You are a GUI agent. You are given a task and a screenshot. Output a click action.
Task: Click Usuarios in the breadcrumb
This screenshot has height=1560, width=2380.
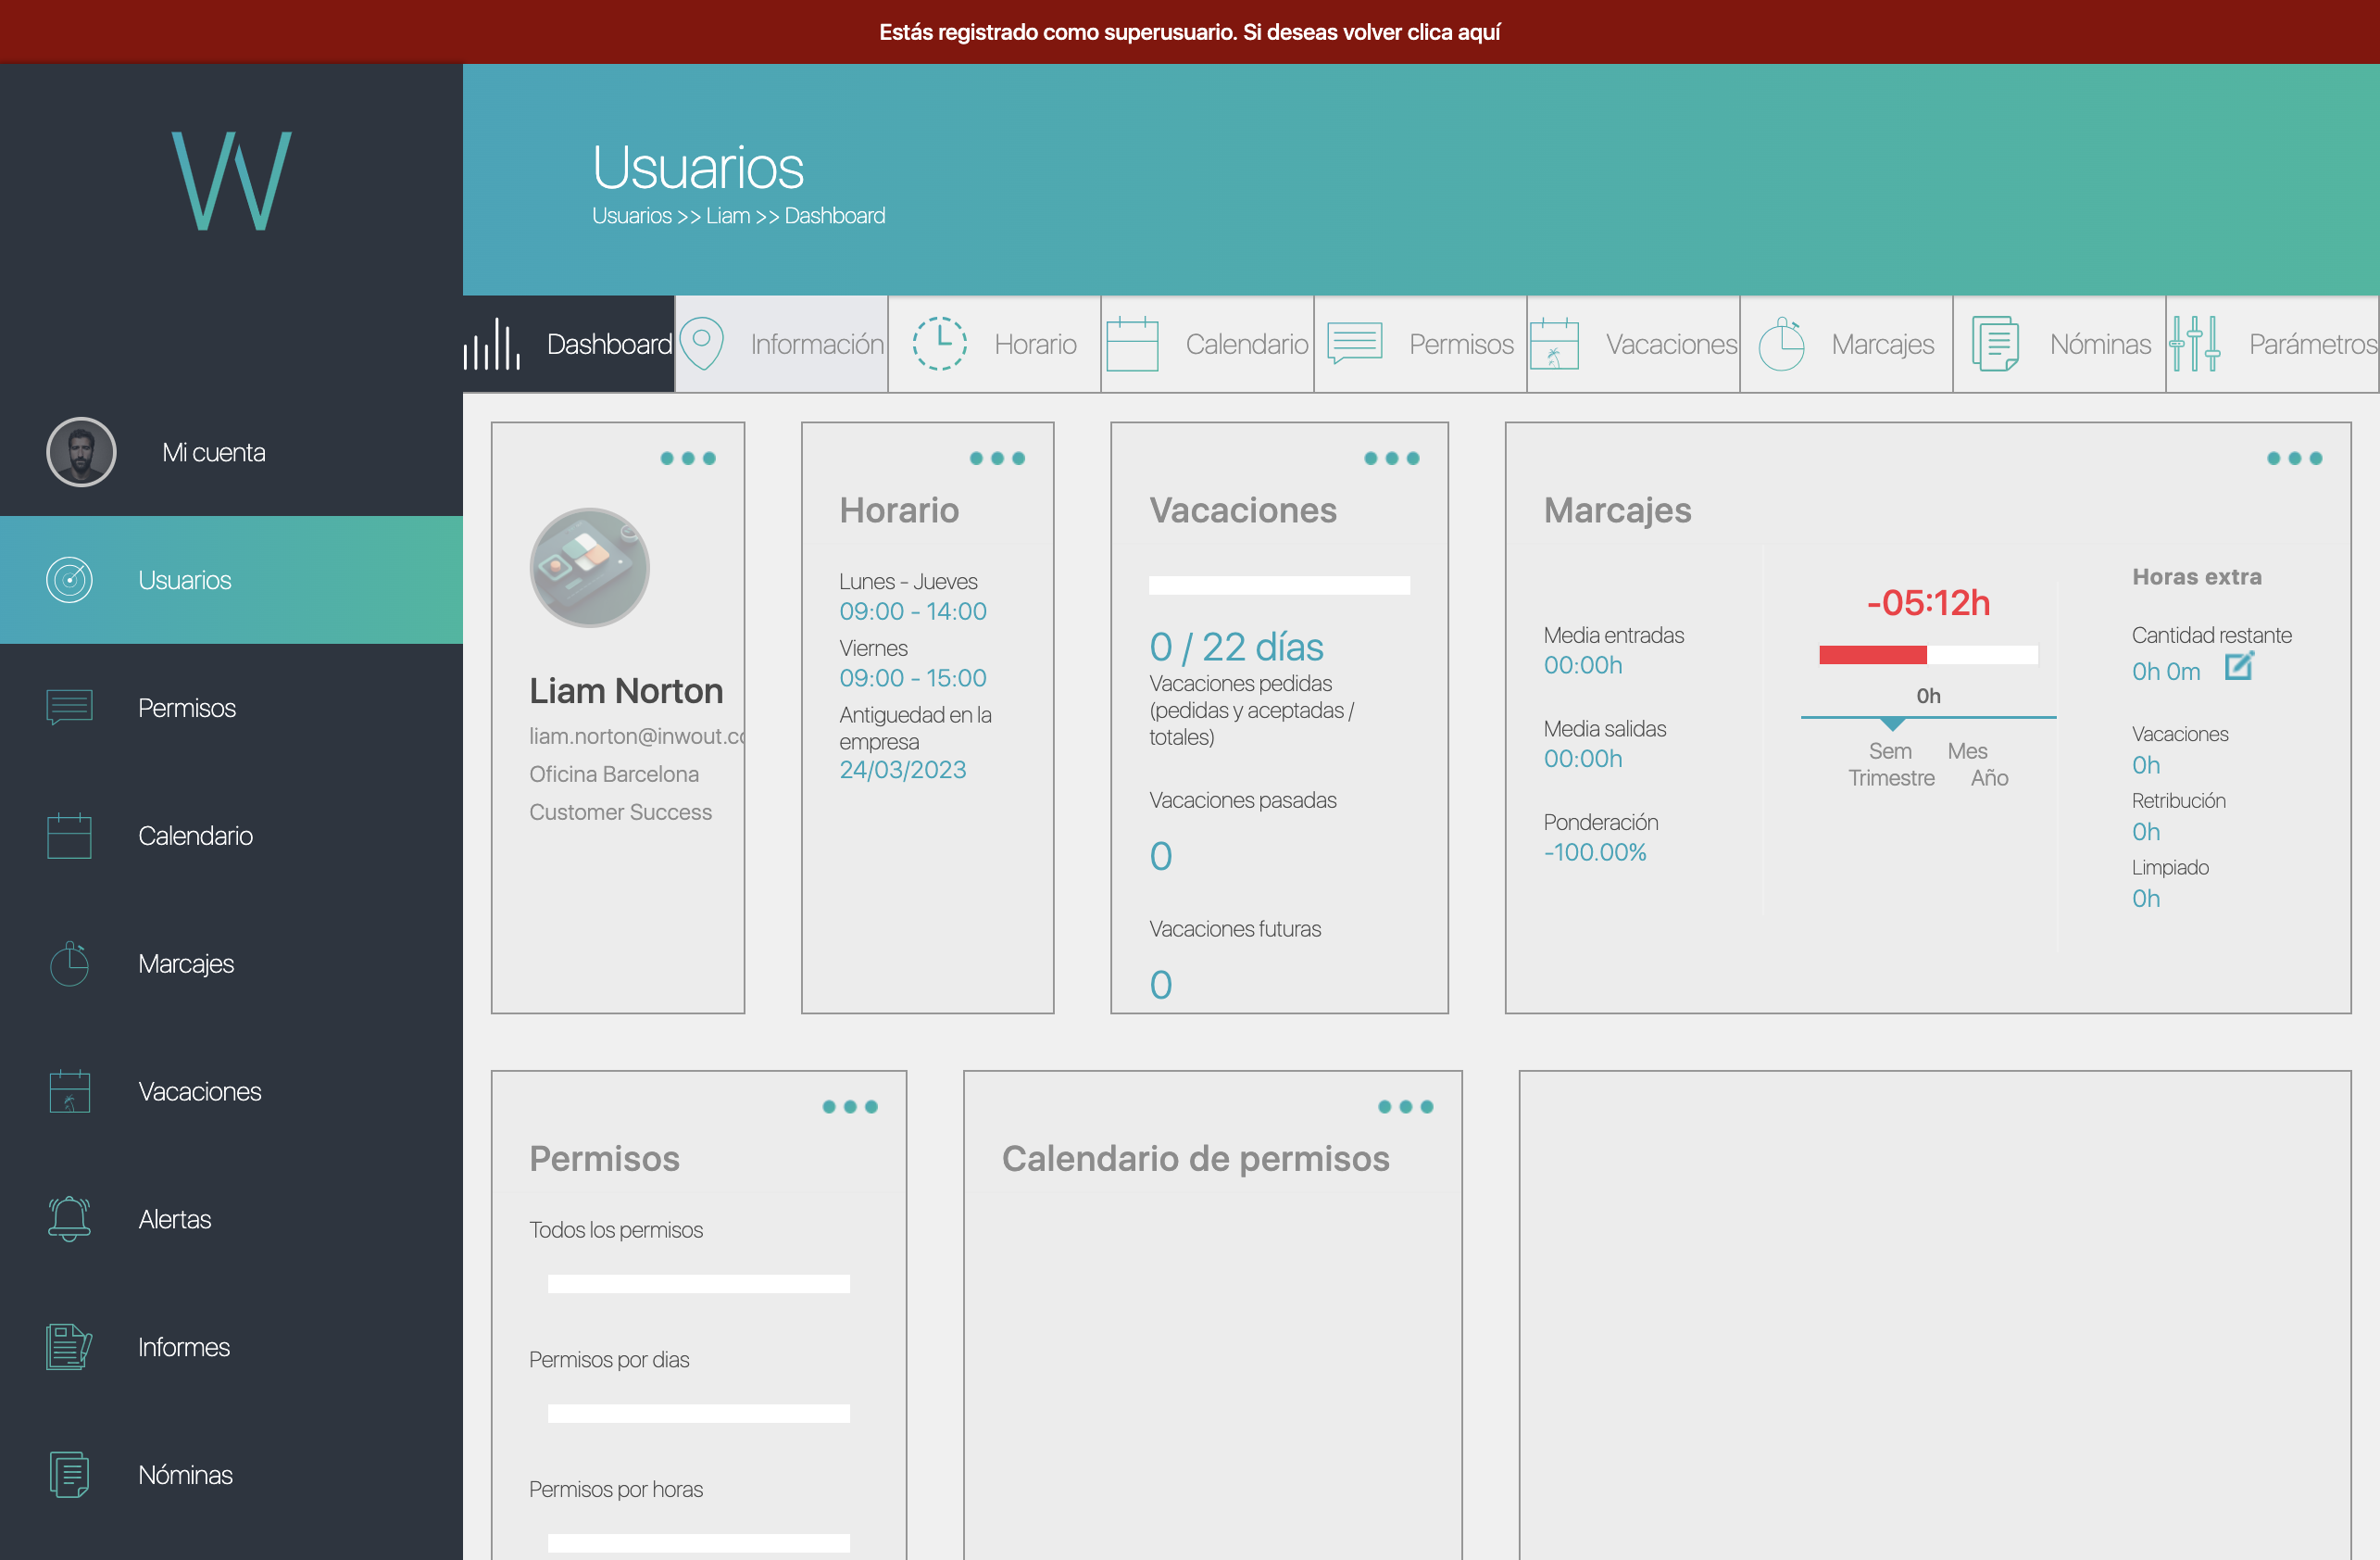click(x=632, y=216)
